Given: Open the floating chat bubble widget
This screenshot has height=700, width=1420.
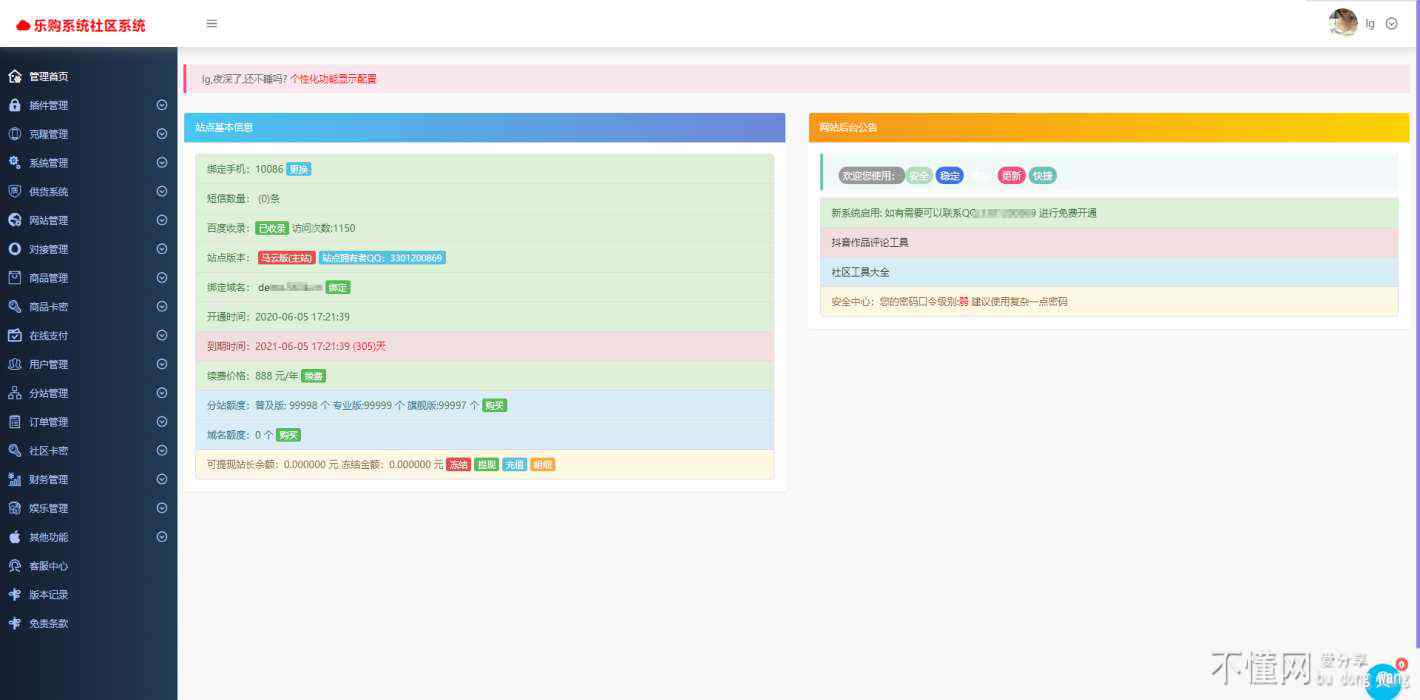Looking at the screenshot, I should [x=1385, y=680].
